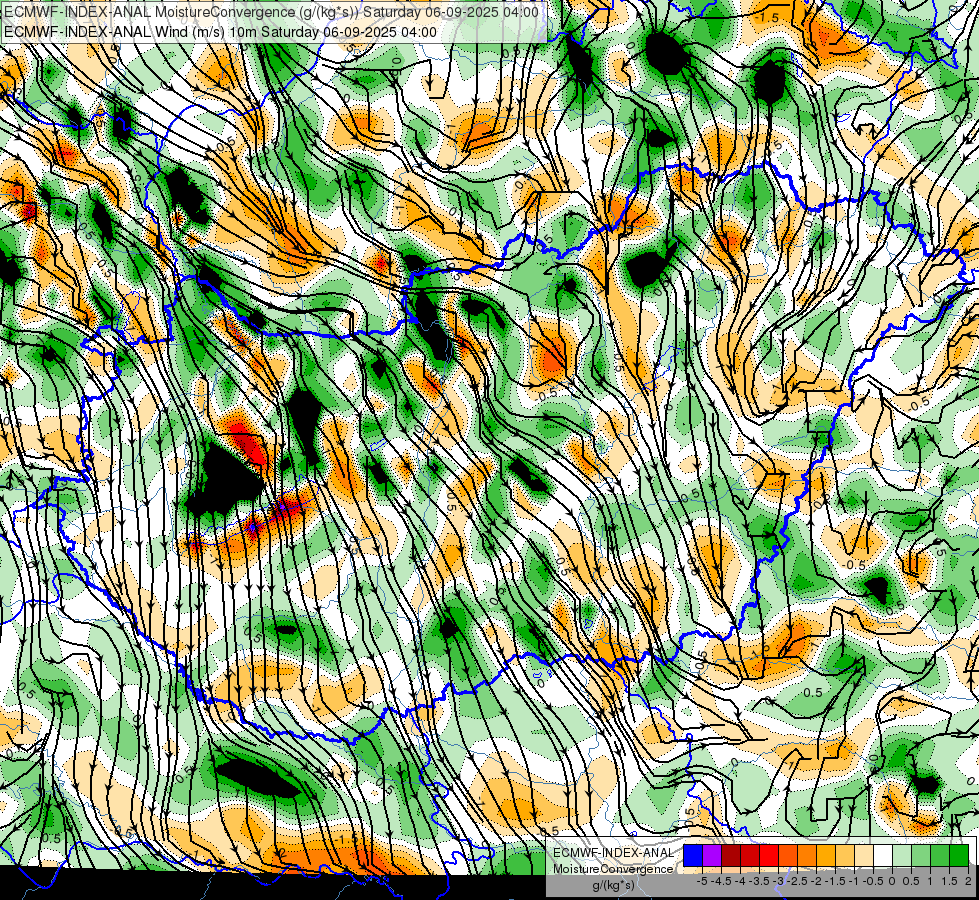The image size is (979, 900).
Task: Click the orange swatch between -2.5 and -2
Action: [x=807, y=855]
